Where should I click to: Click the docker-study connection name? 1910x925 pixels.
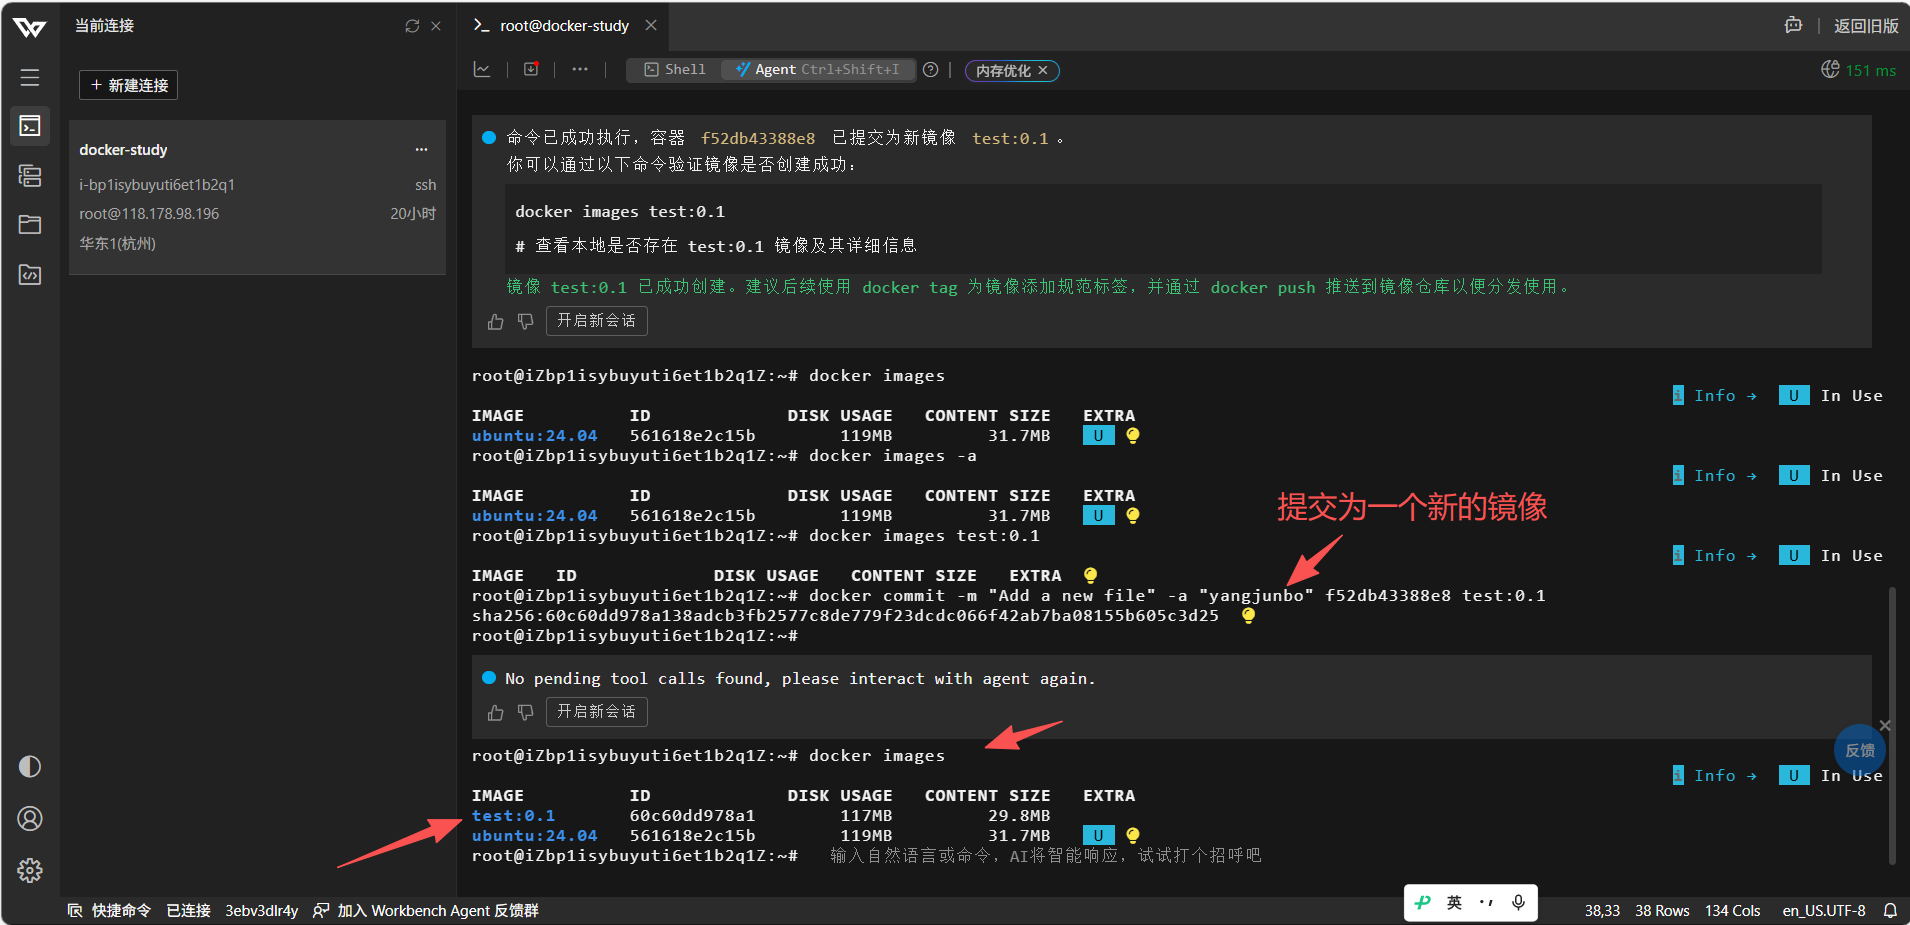123,150
